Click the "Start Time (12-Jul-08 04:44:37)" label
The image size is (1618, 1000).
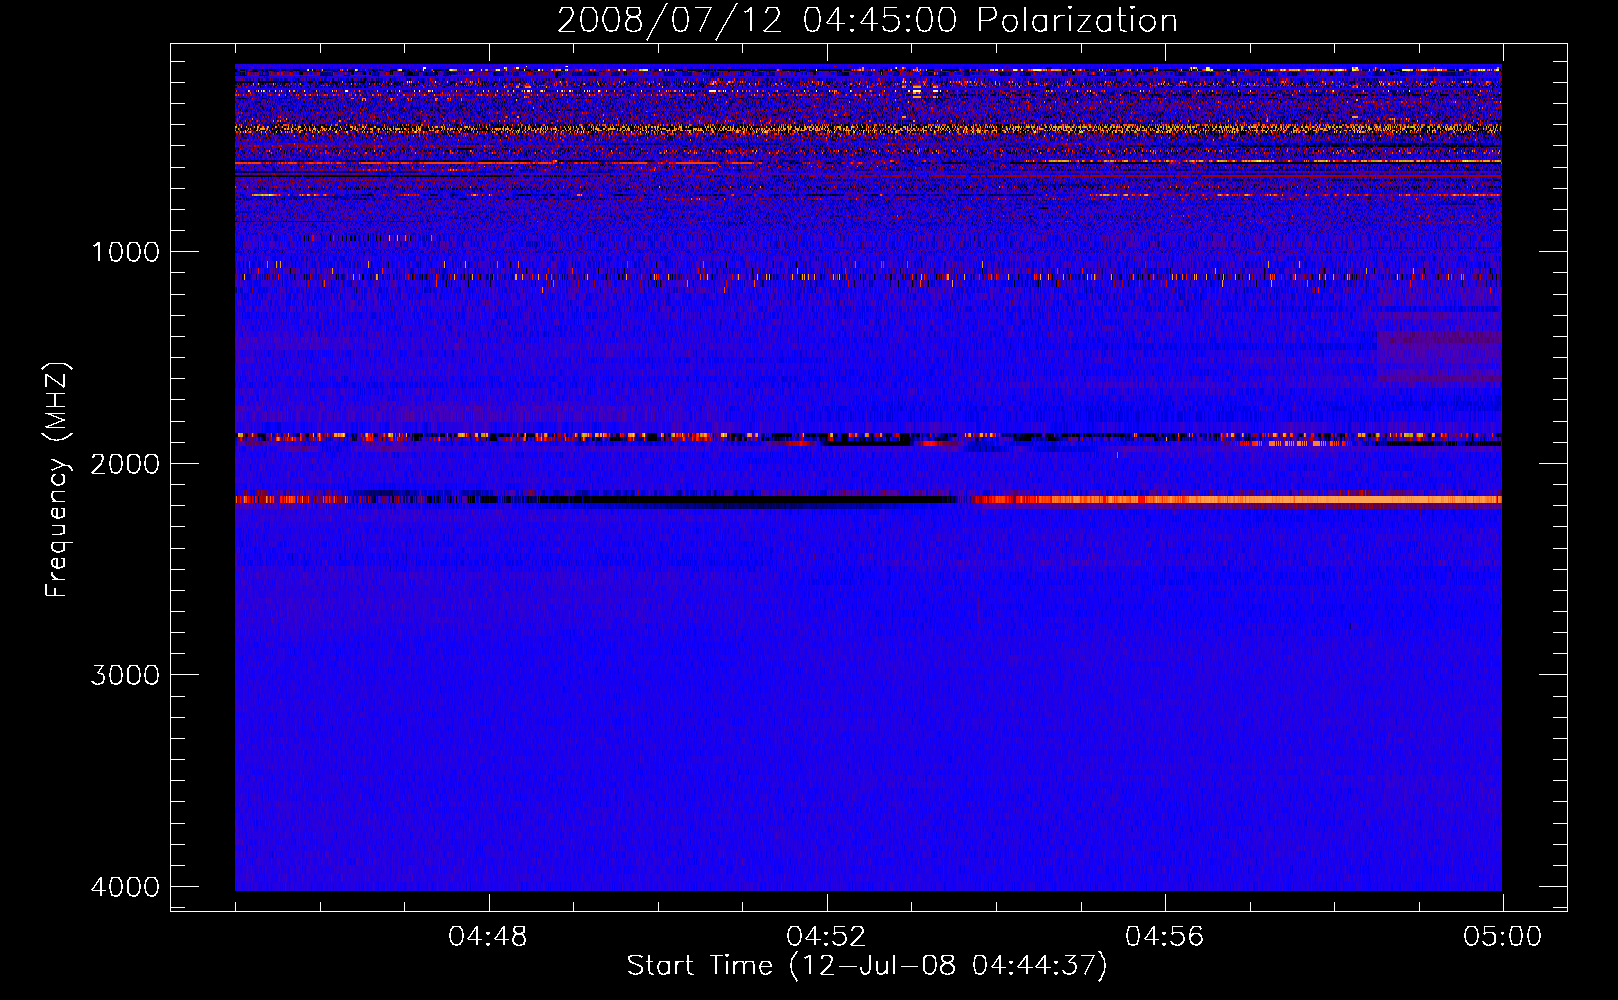point(867,965)
